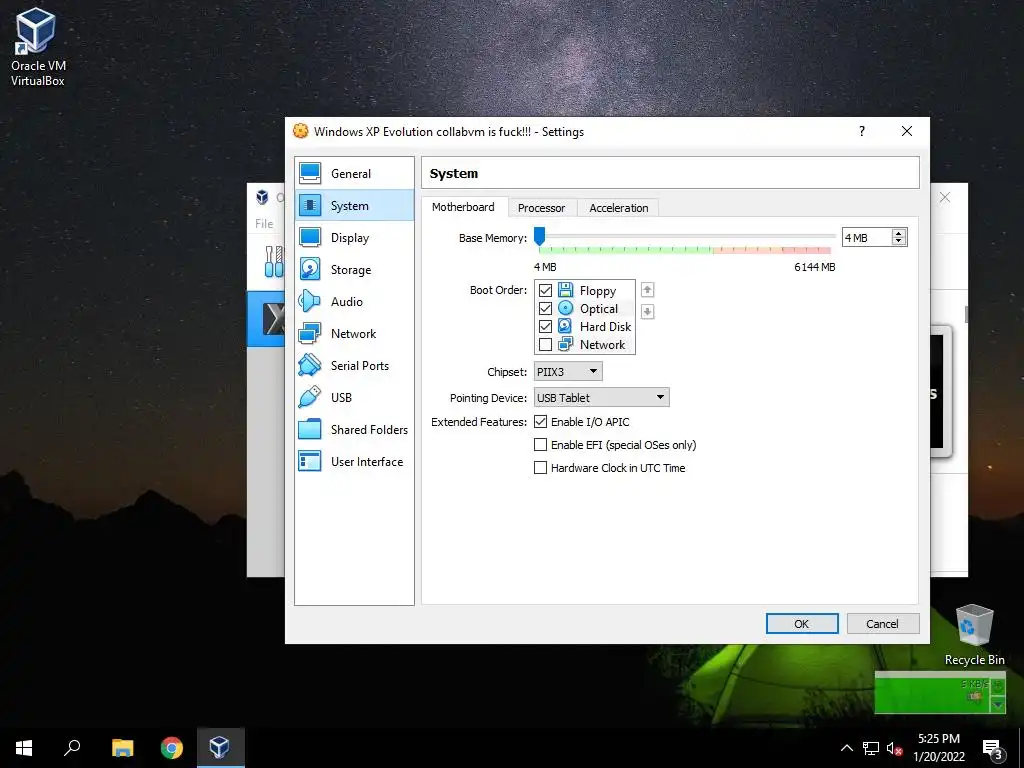Viewport: 1024px width, 768px height.
Task: Open File menu in VirtualBox Manager window
Action: pyautogui.click(x=264, y=223)
